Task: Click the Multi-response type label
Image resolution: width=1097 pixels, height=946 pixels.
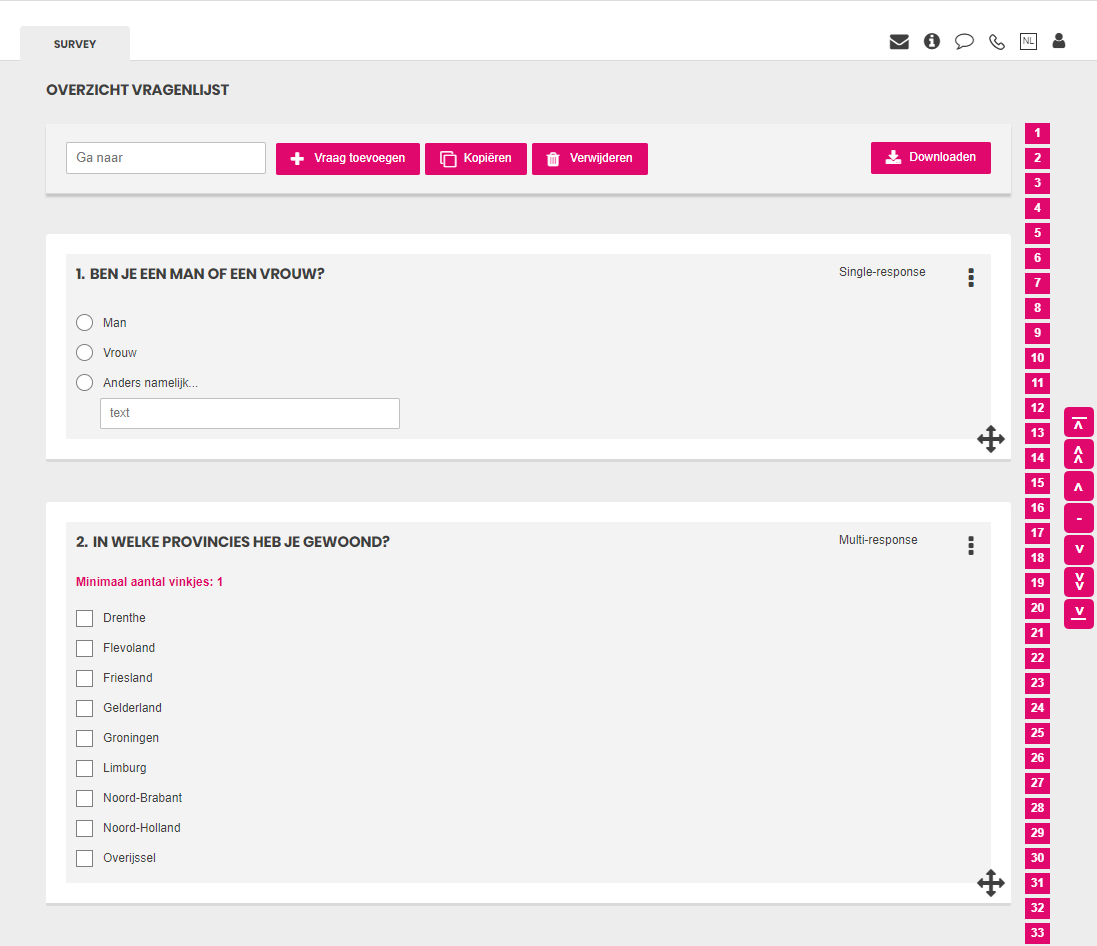Action: (878, 540)
